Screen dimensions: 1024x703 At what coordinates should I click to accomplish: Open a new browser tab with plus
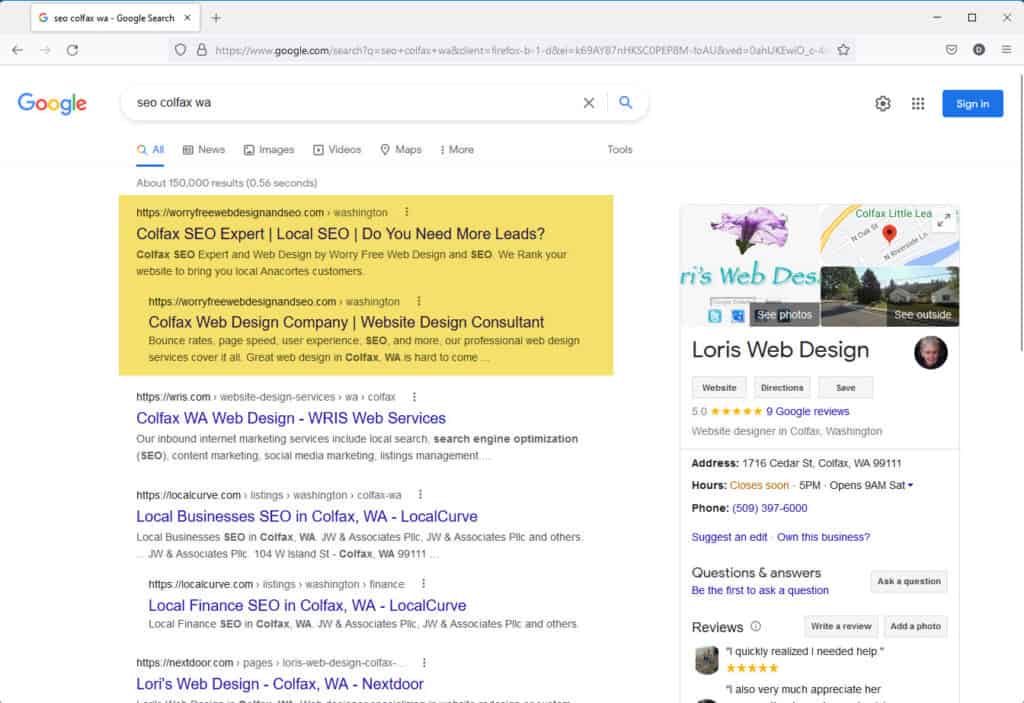[x=216, y=18]
